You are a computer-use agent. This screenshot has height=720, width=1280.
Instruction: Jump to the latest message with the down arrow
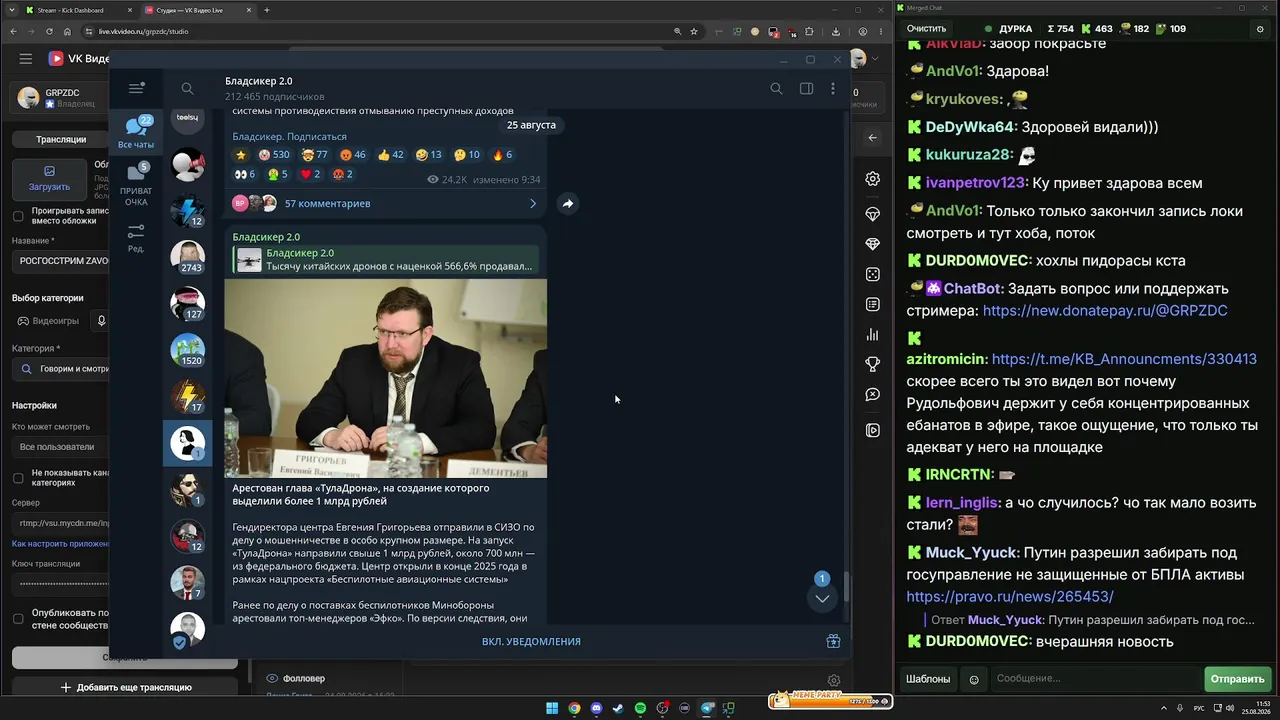click(822, 598)
